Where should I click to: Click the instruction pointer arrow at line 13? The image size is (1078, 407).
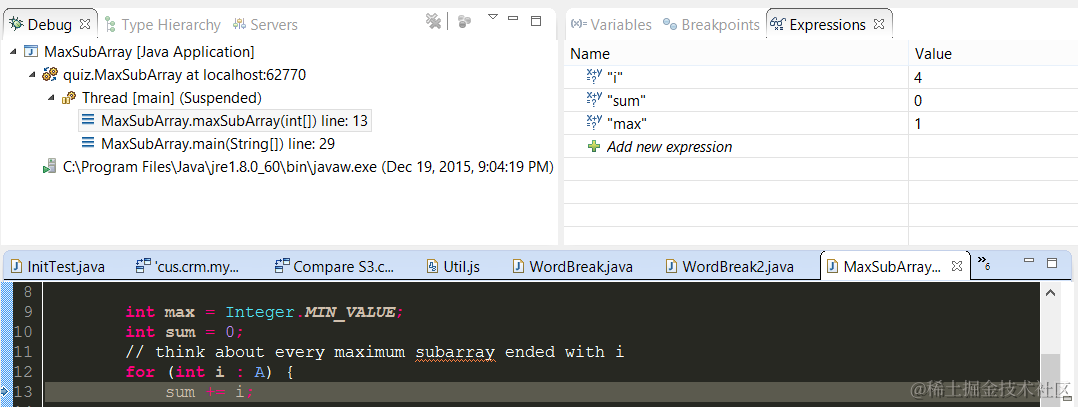[5, 391]
